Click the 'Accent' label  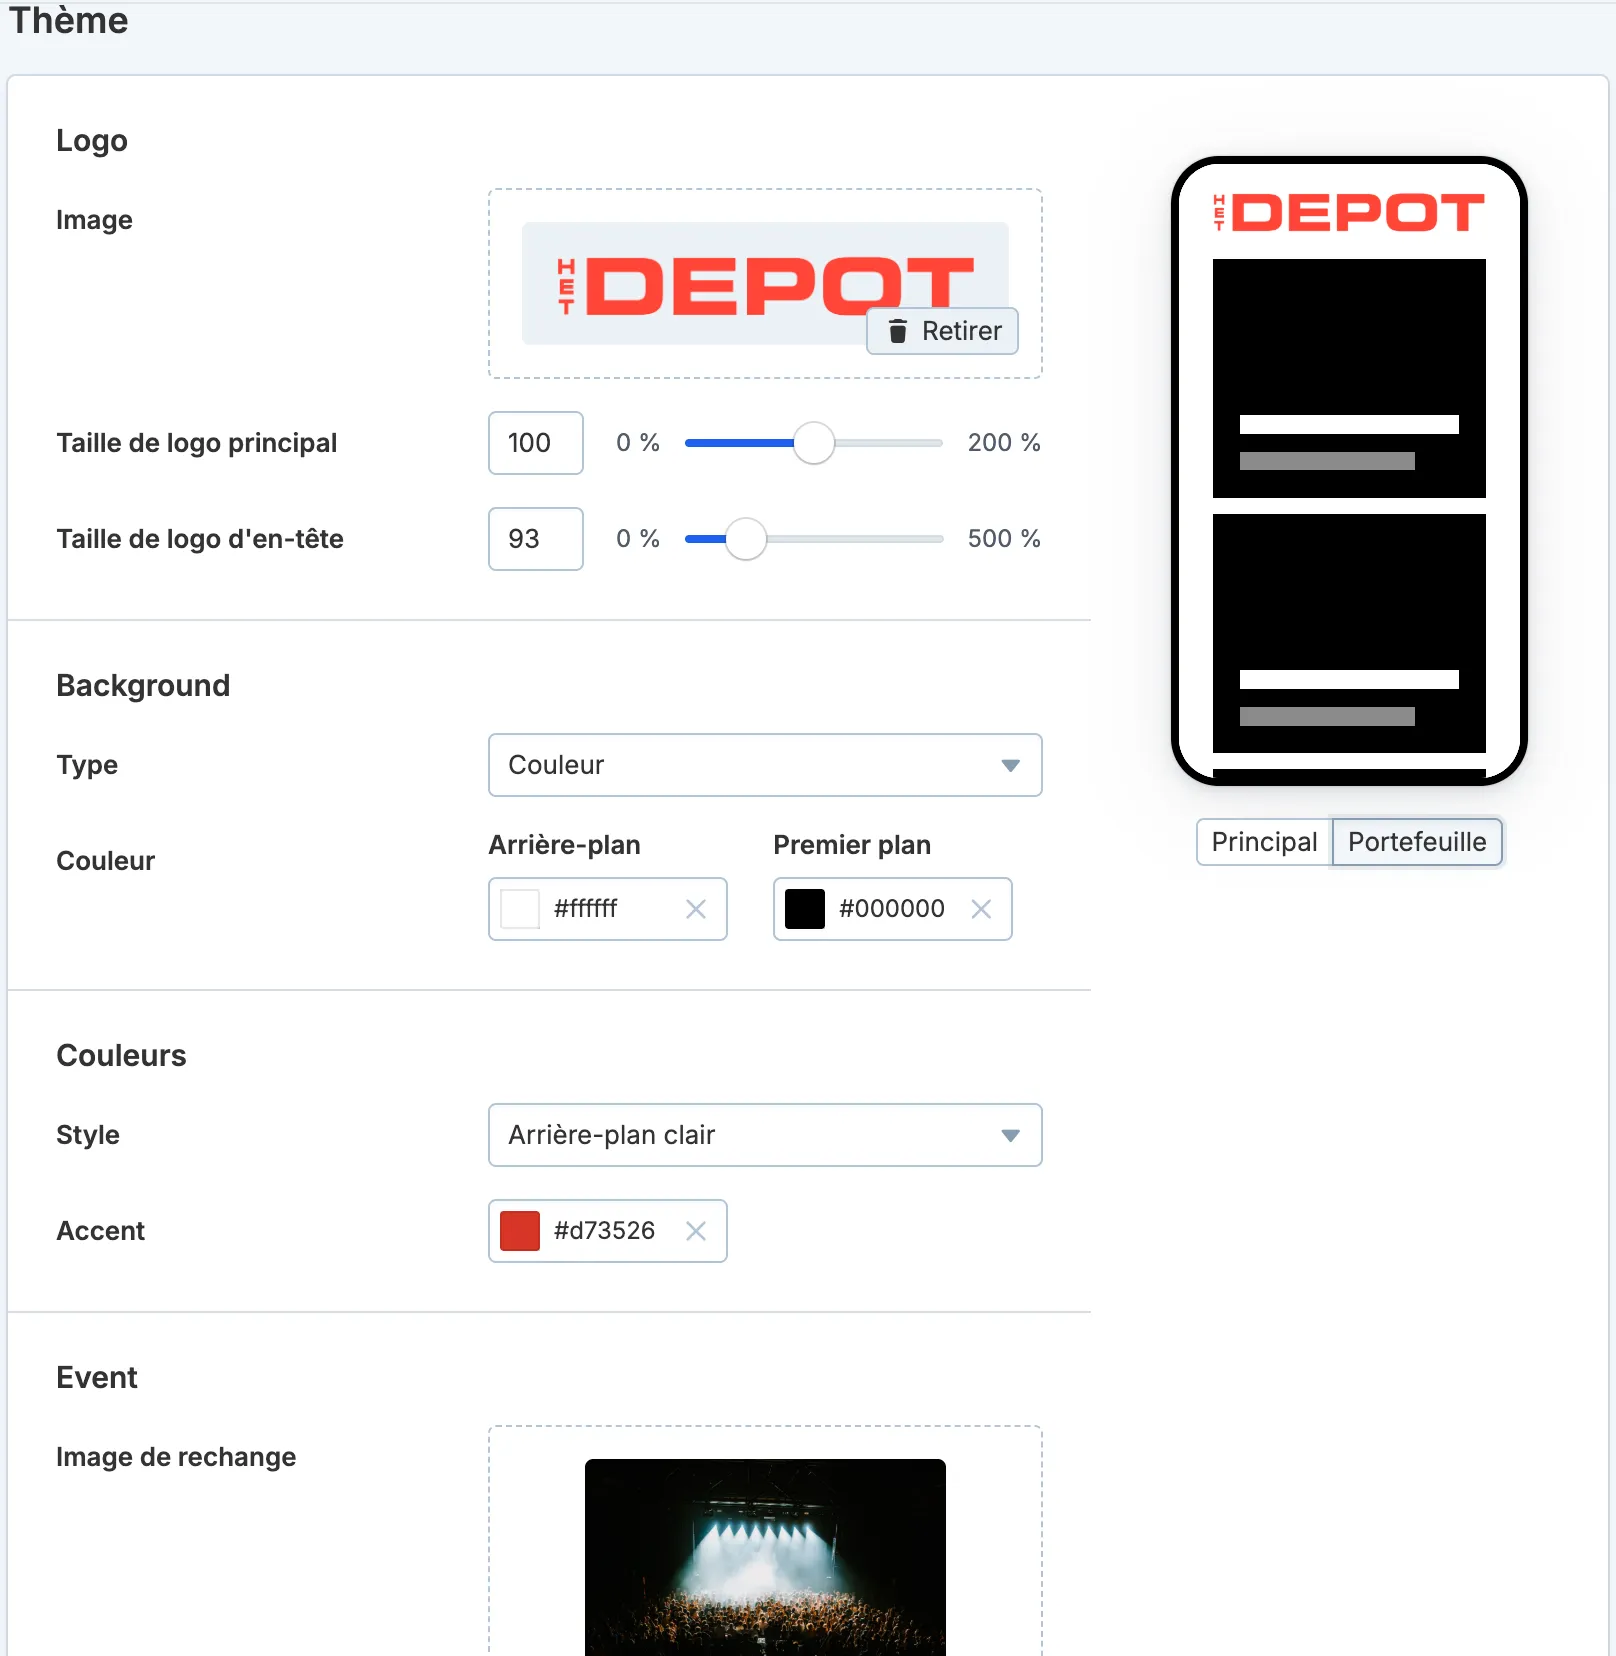pos(101,1231)
